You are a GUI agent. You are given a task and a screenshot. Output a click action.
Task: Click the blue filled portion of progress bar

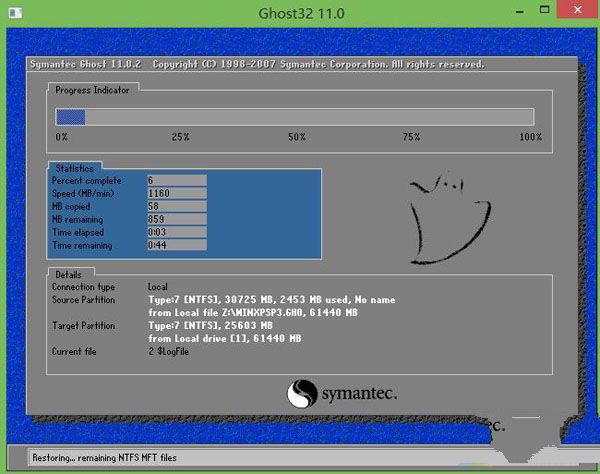point(70,117)
